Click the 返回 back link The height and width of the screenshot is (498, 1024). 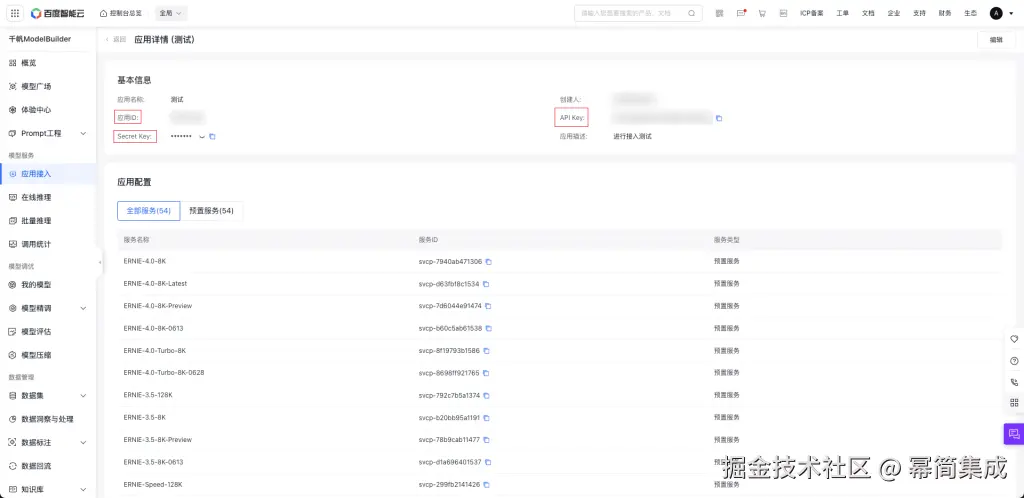[x=116, y=40]
